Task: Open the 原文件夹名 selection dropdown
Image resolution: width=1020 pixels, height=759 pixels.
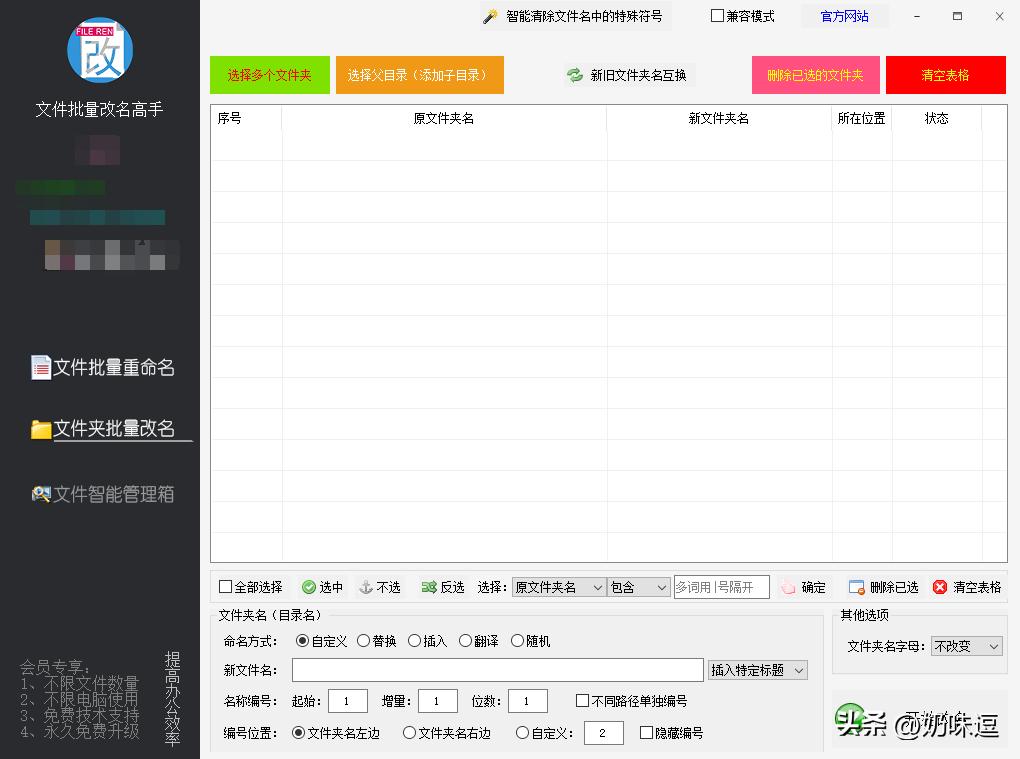Action: [x=557, y=587]
